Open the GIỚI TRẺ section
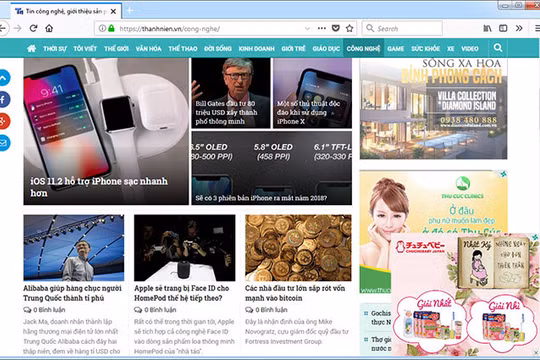This screenshot has height=360, width=540. pyautogui.click(x=293, y=49)
